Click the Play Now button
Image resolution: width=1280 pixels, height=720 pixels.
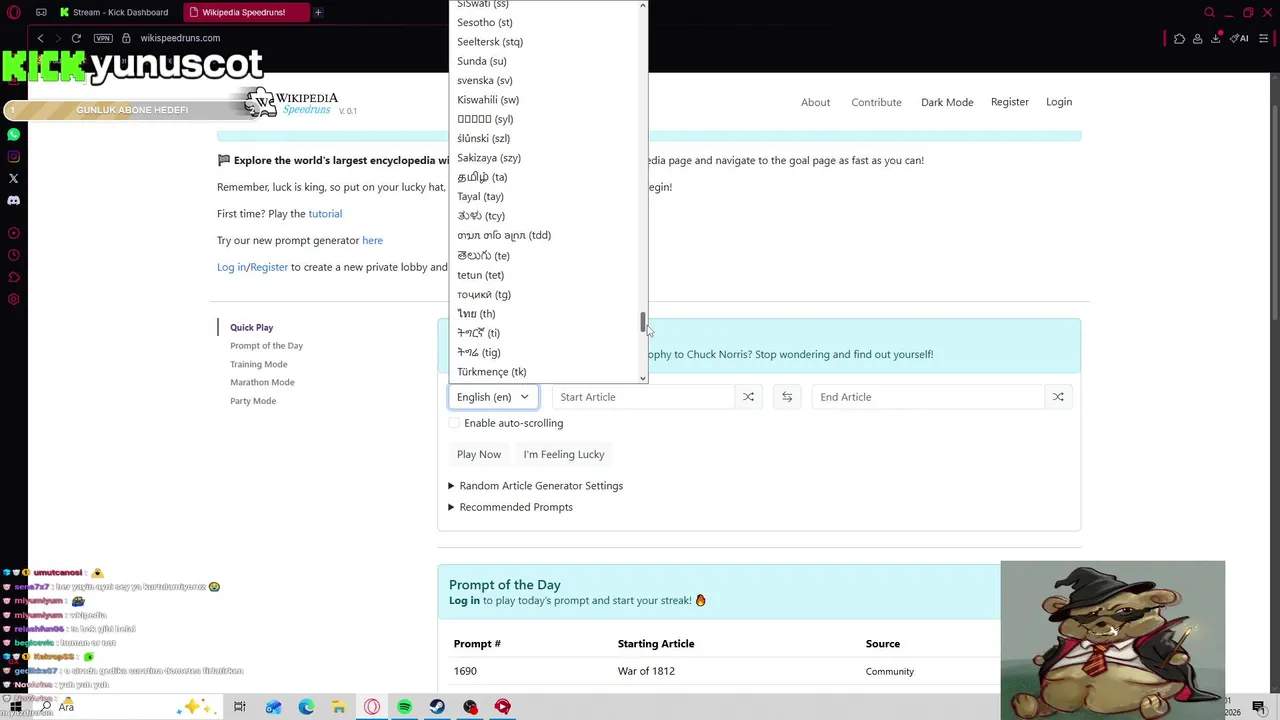click(x=479, y=454)
